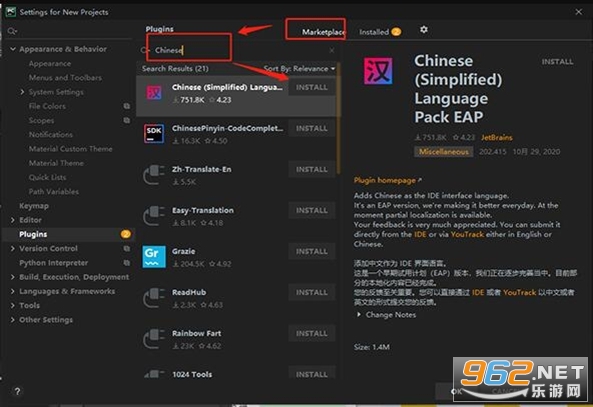Open the plugins settings gear icon
593x407 pixels.
424,30
